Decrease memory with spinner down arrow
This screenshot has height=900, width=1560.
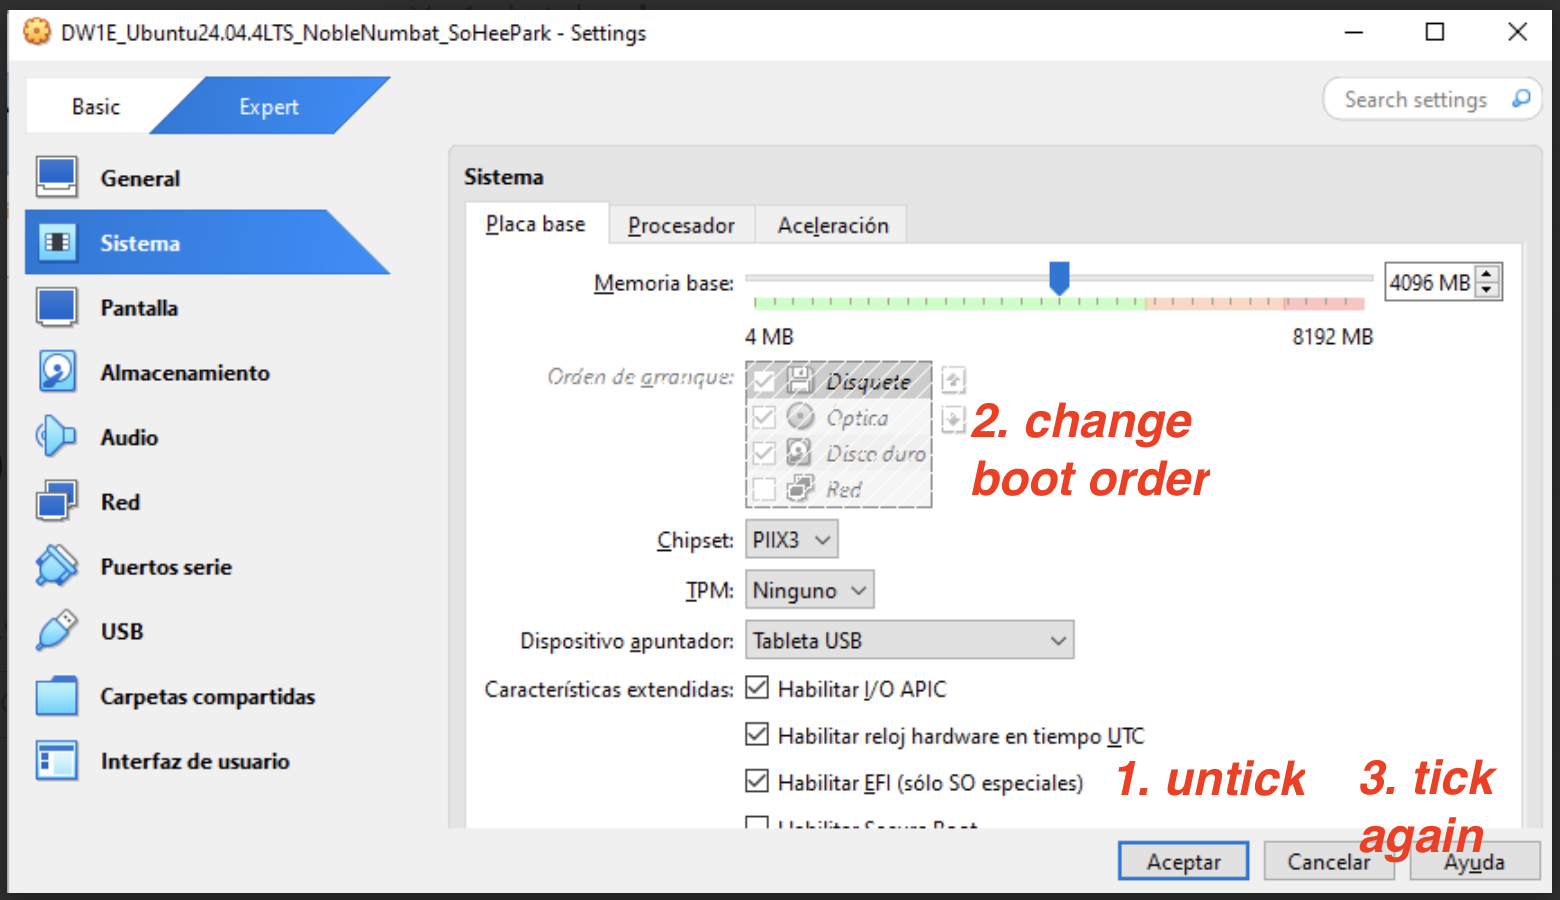[x=1487, y=290]
